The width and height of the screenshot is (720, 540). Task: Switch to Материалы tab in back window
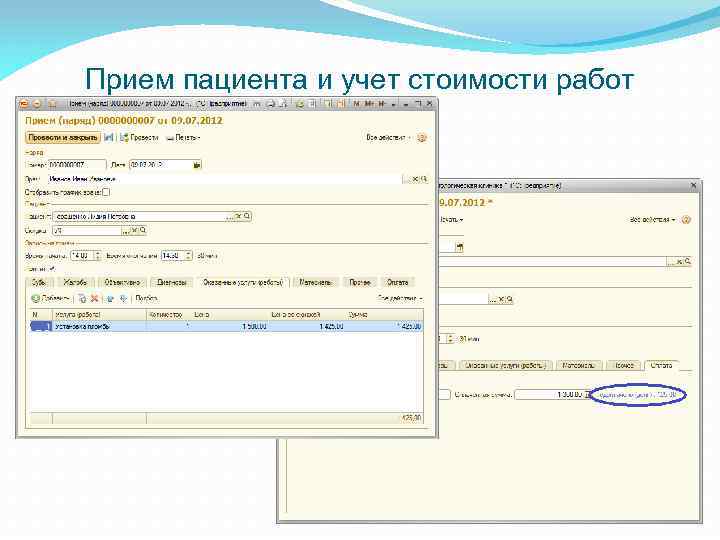pyautogui.click(x=579, y=366)
